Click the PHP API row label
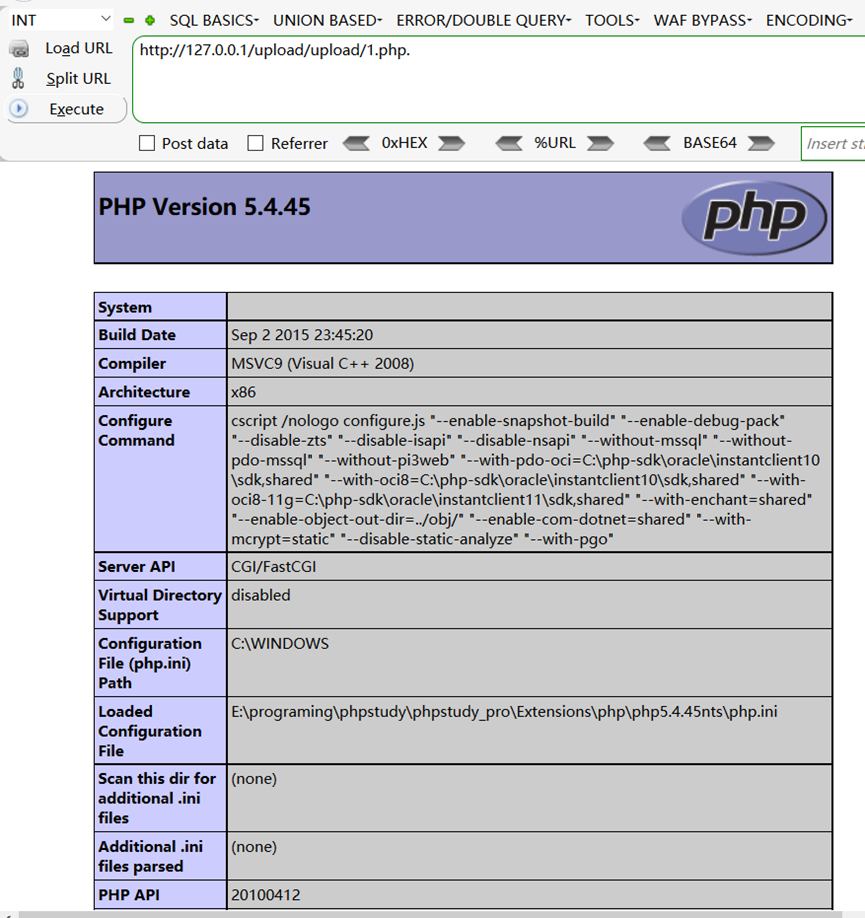865x918 pixels. (x=129, y=895)
